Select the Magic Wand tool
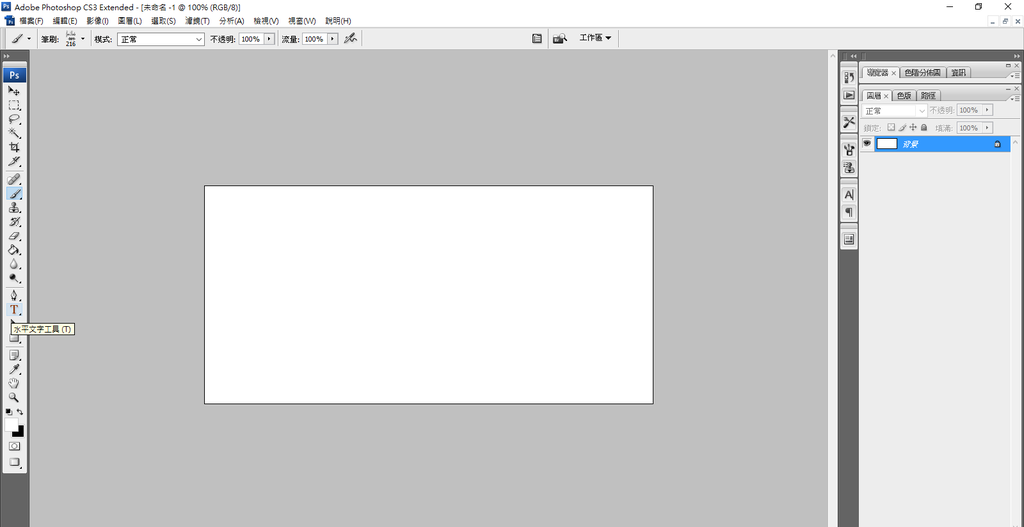The image size is (1024, 527). [14, 133]
